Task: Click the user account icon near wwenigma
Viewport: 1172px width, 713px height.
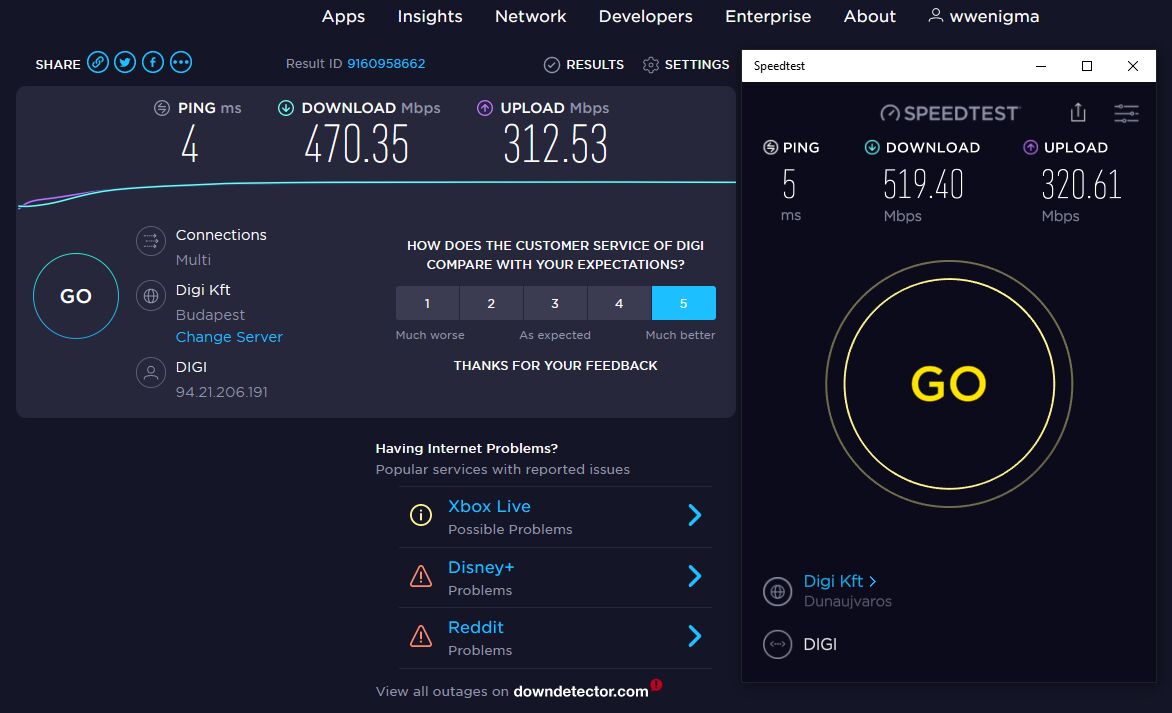Action: coord(935,16)
